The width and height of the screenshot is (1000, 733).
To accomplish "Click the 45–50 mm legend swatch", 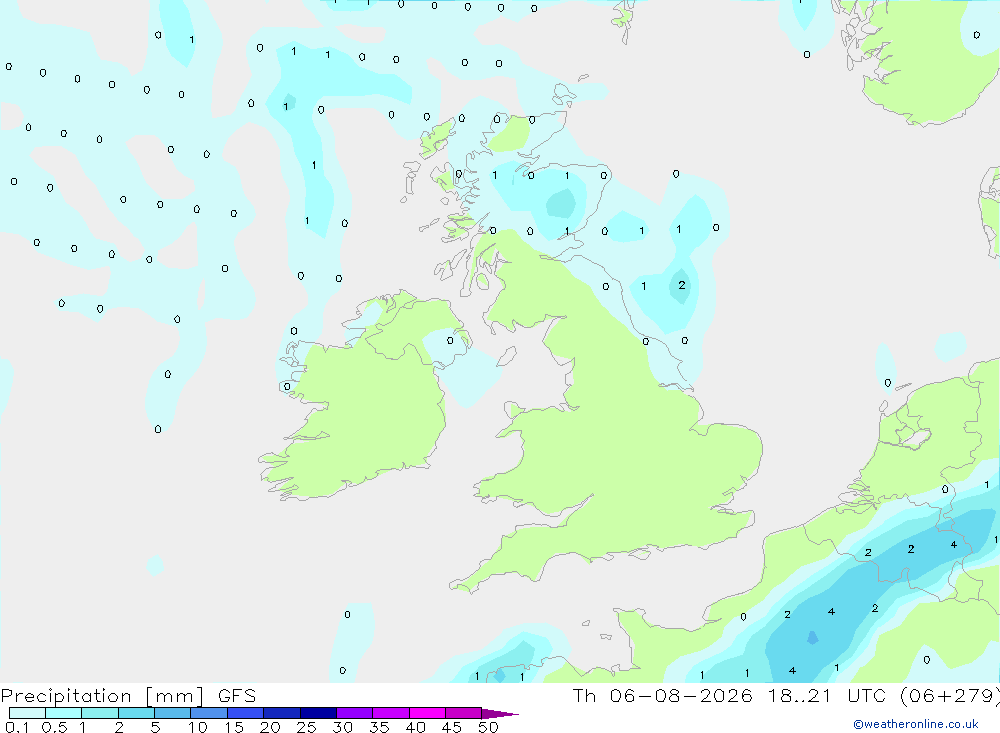I will (464, 713).
